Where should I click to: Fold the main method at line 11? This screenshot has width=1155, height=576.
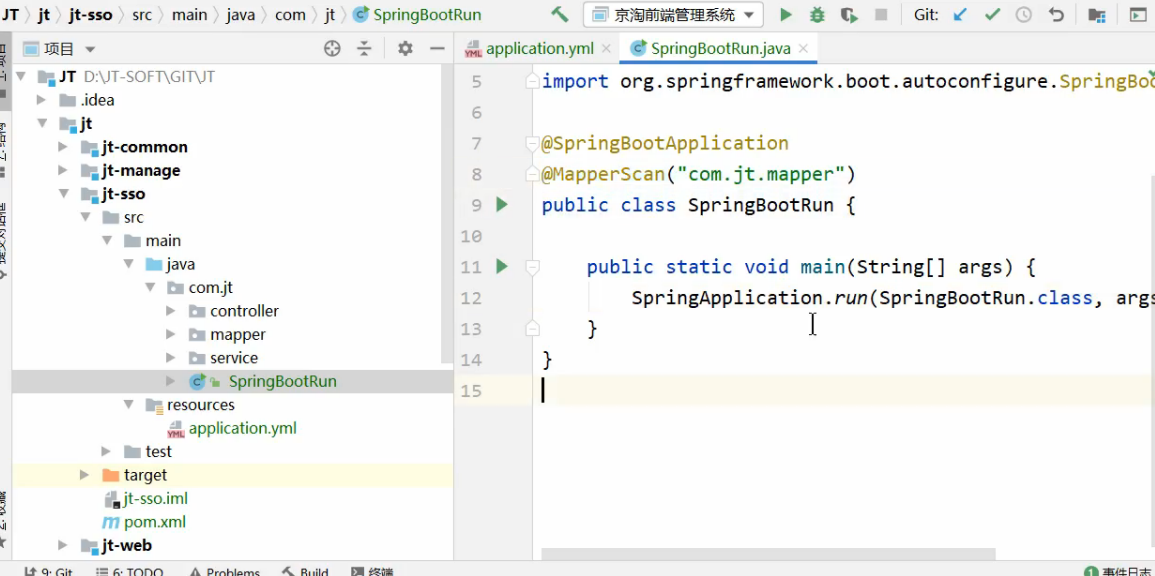coord(533,266)
